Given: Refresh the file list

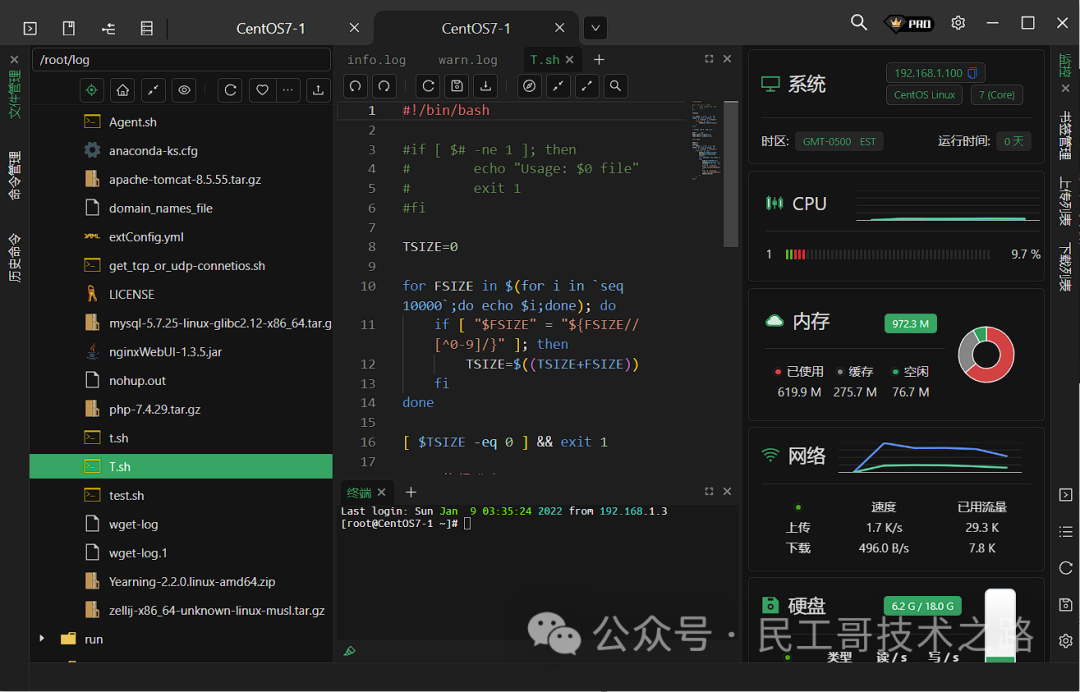Looking at the screenshot, I should (x=230, y=90).
